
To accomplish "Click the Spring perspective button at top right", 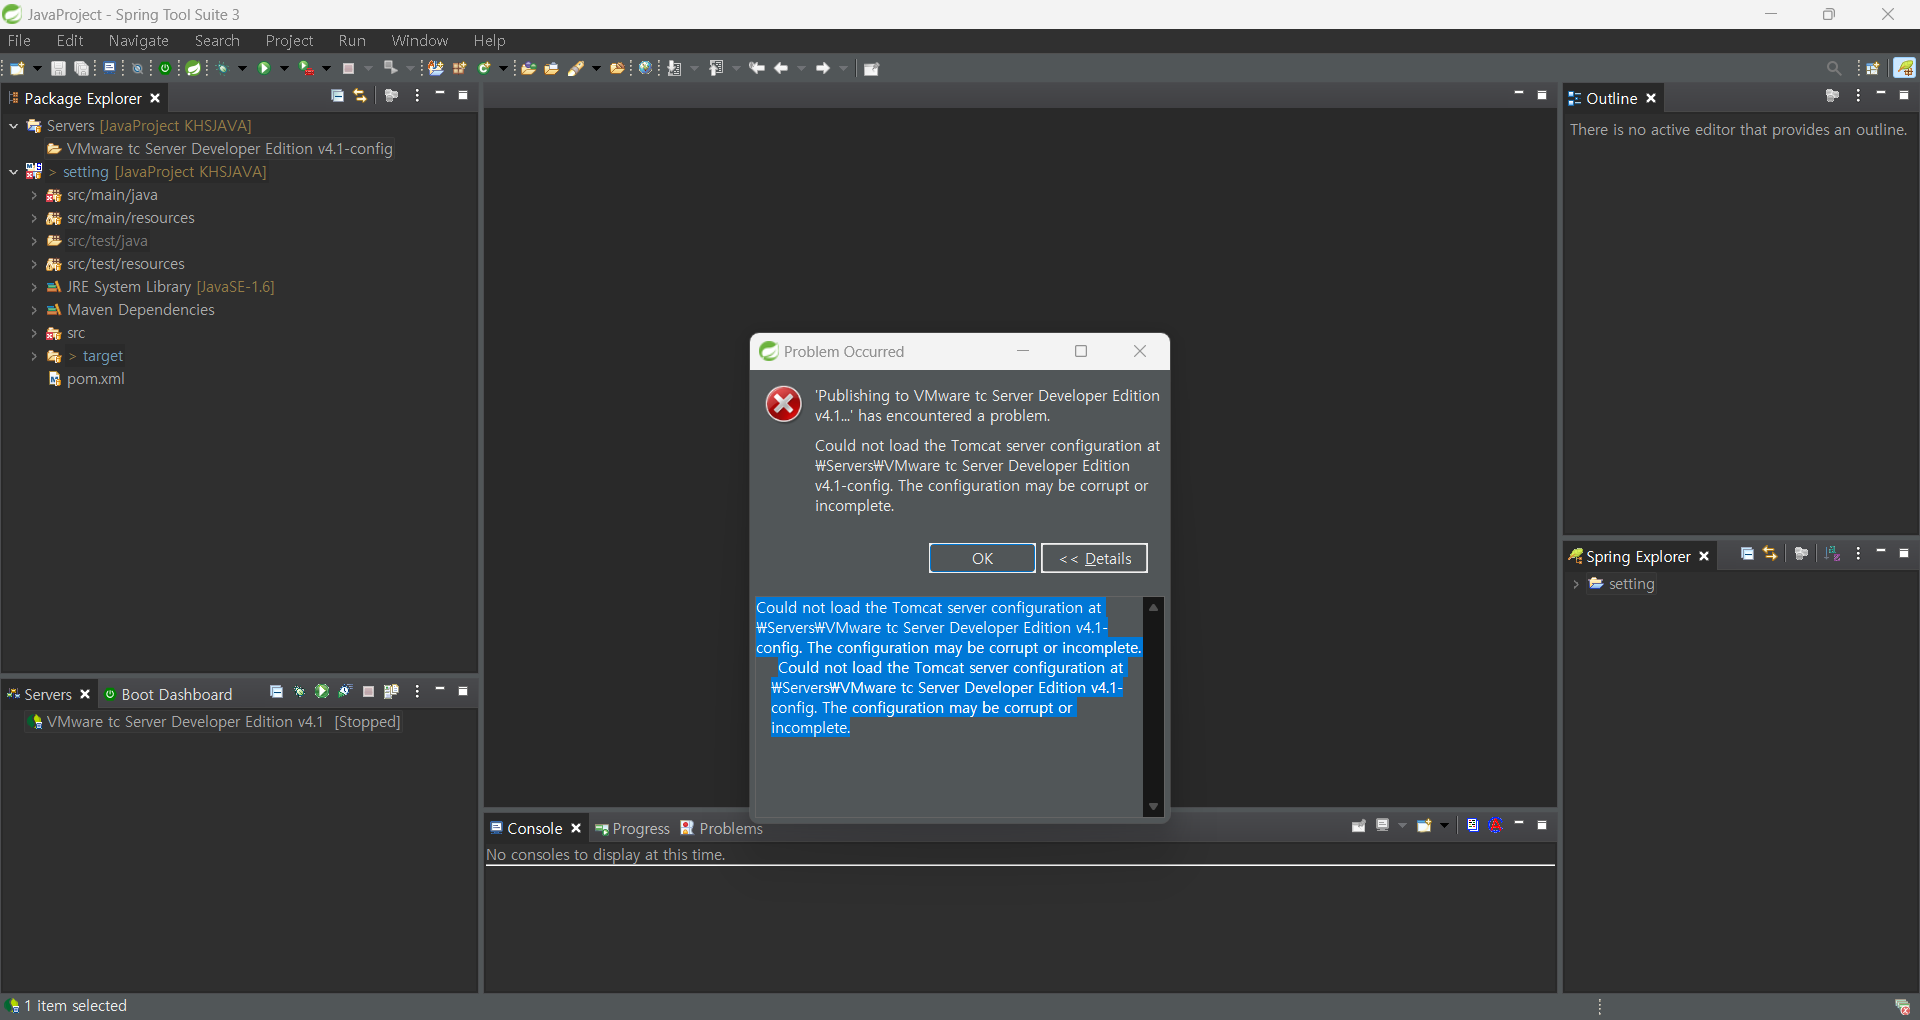I will (1904, 68).
